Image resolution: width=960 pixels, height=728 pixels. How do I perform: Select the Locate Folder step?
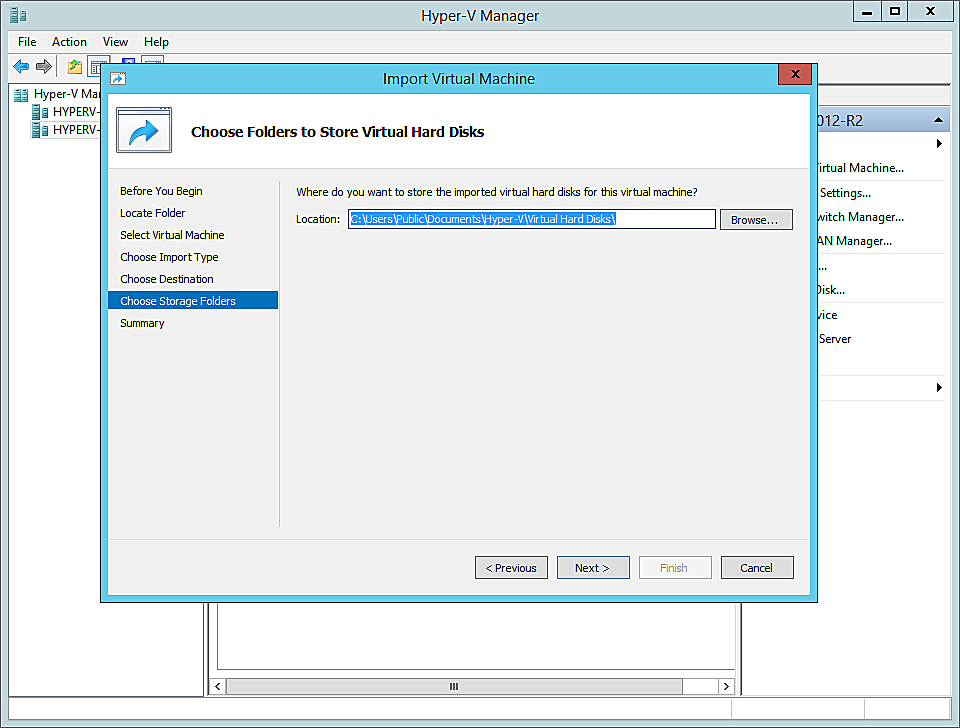click(152, 213)
